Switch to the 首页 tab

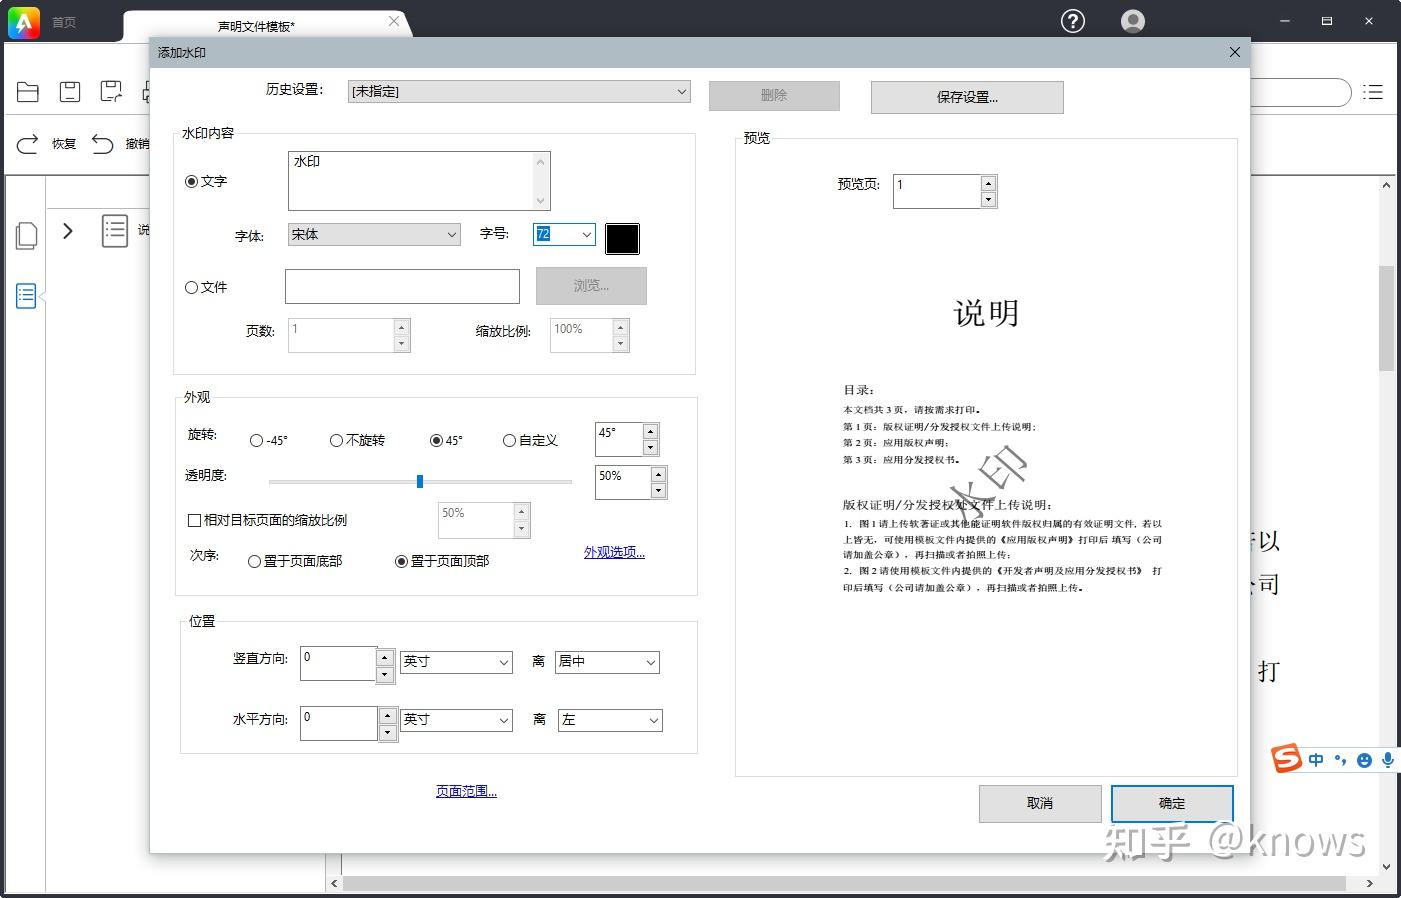click(64, 22)
